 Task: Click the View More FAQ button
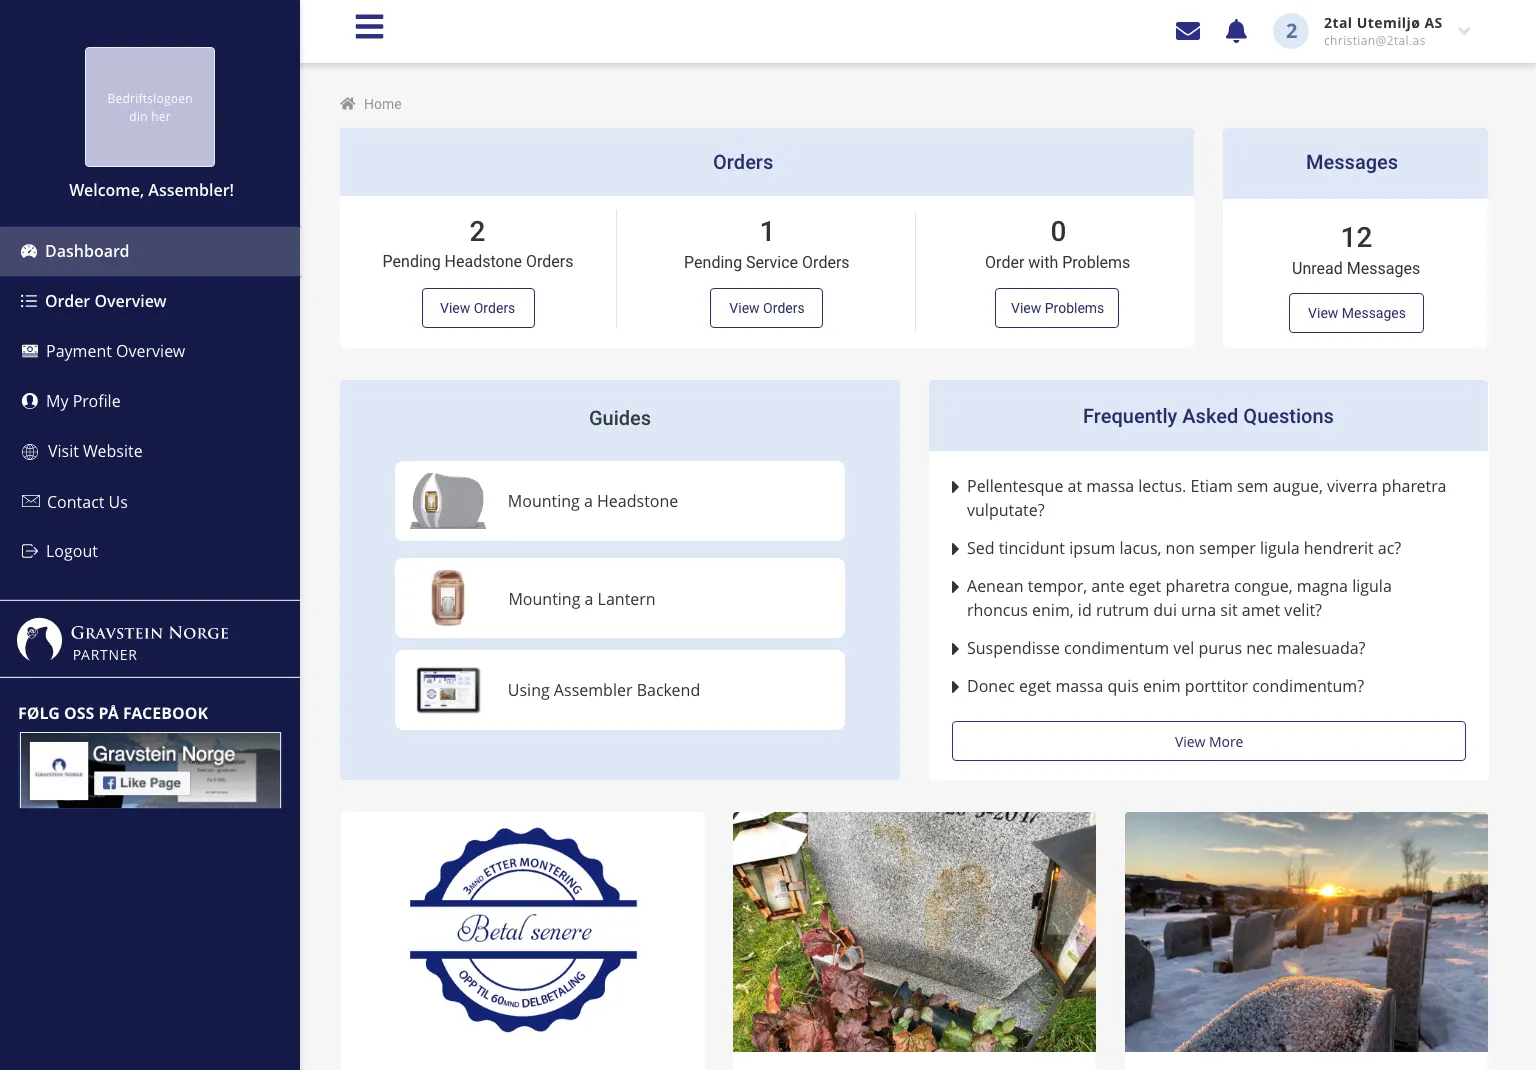pyautogui.click(x=1208, y=741)
